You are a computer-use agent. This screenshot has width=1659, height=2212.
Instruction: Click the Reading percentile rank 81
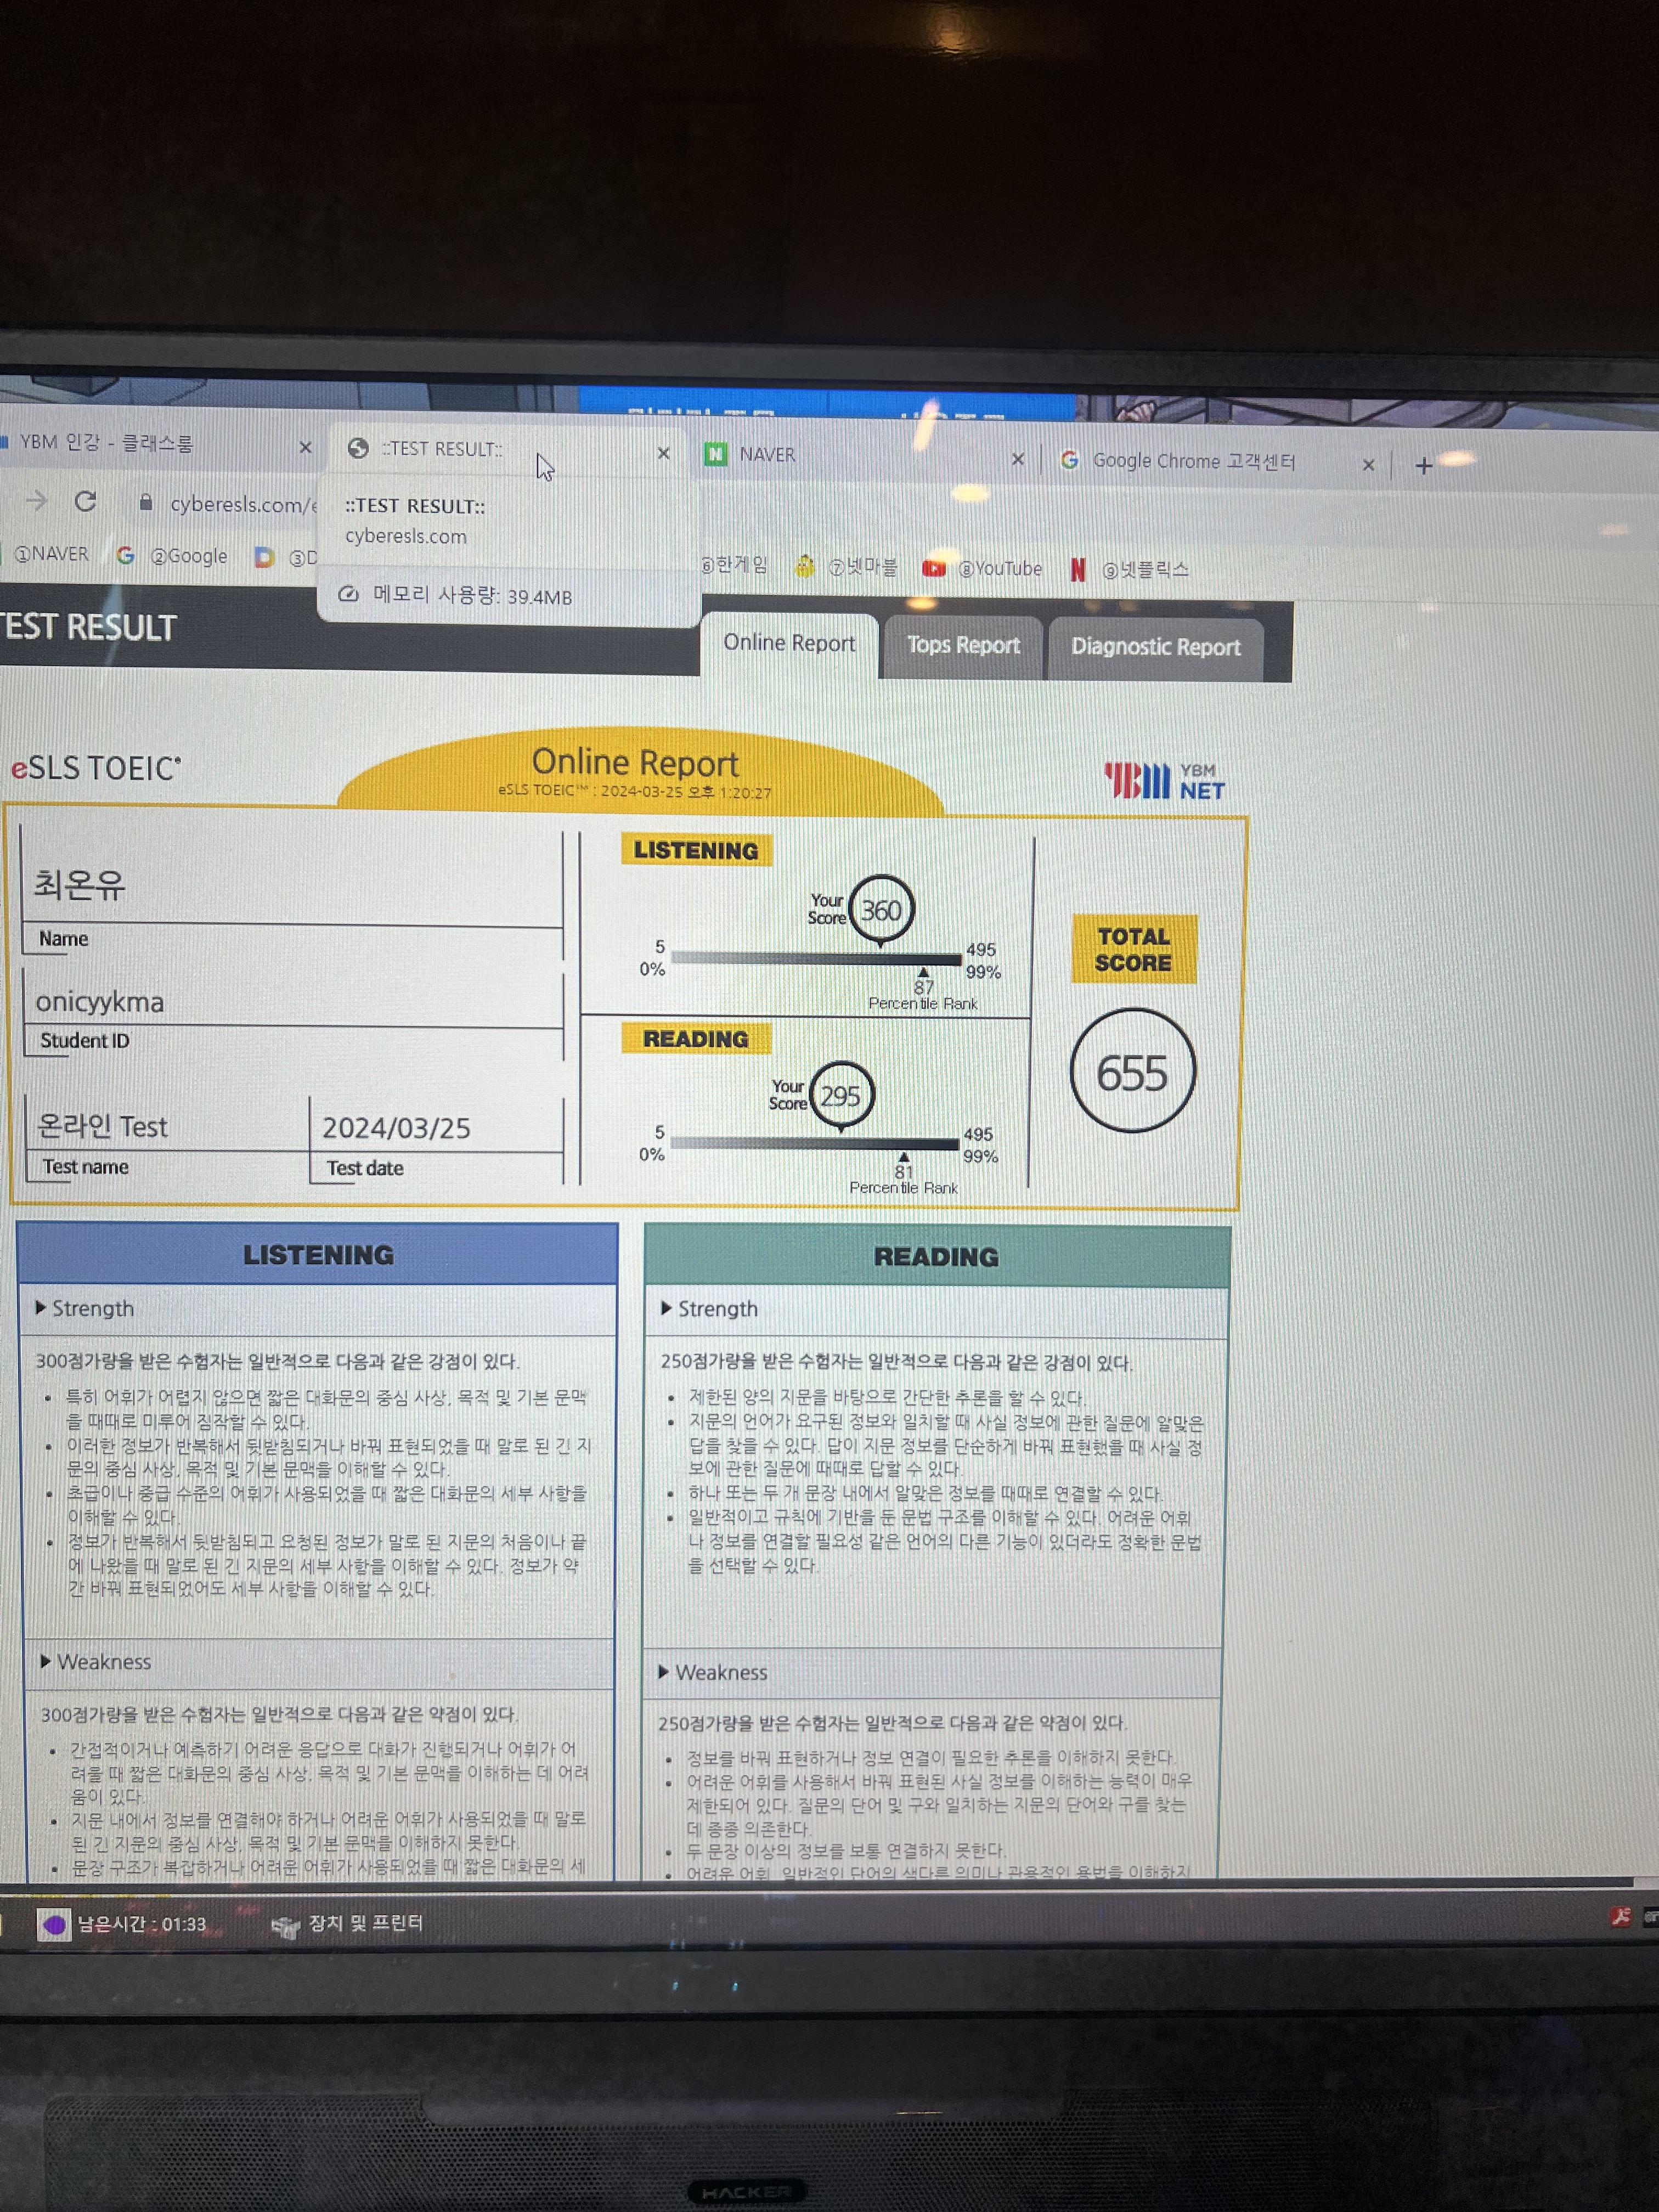point(903,1171)
